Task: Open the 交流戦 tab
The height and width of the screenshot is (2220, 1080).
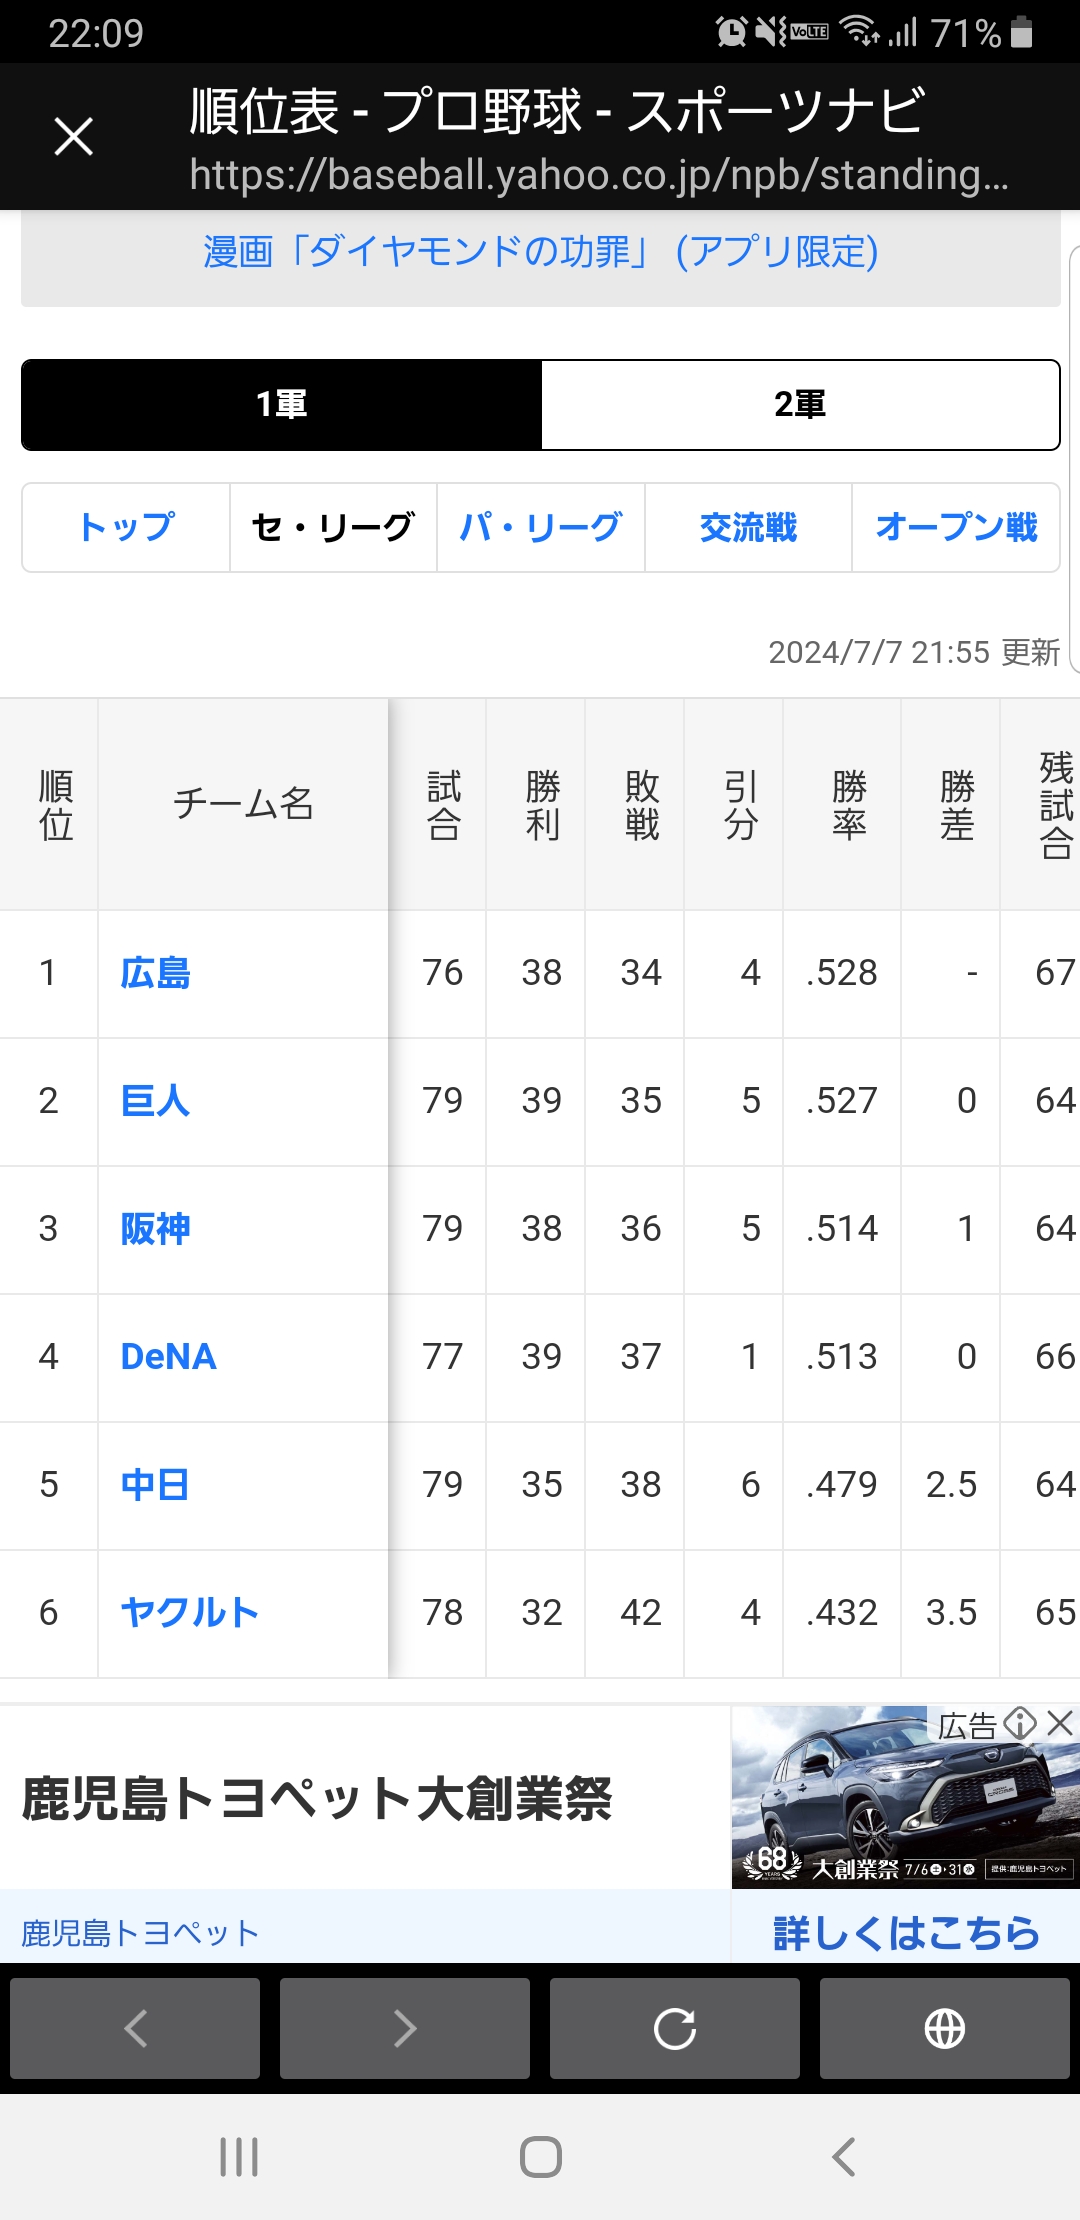Action: click(x=748, y=527)
